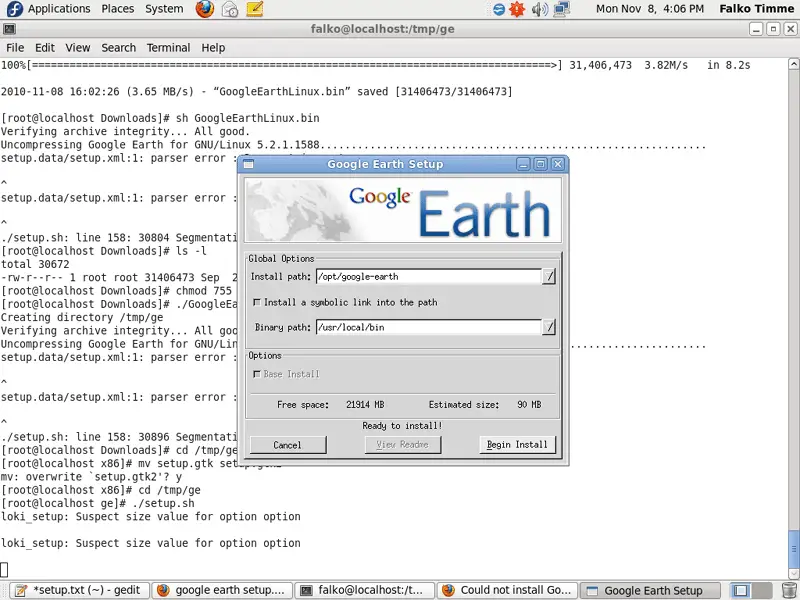
Task: Click the clock showing Mon Nov 8, 4:06 PM
Action: (649, 9)
